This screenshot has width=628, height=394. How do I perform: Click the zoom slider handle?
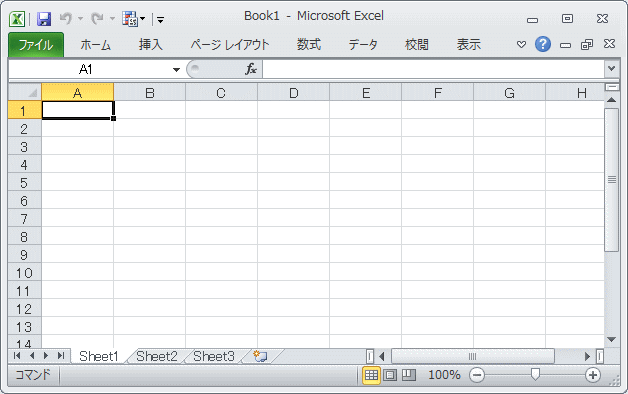pos(535,375)
